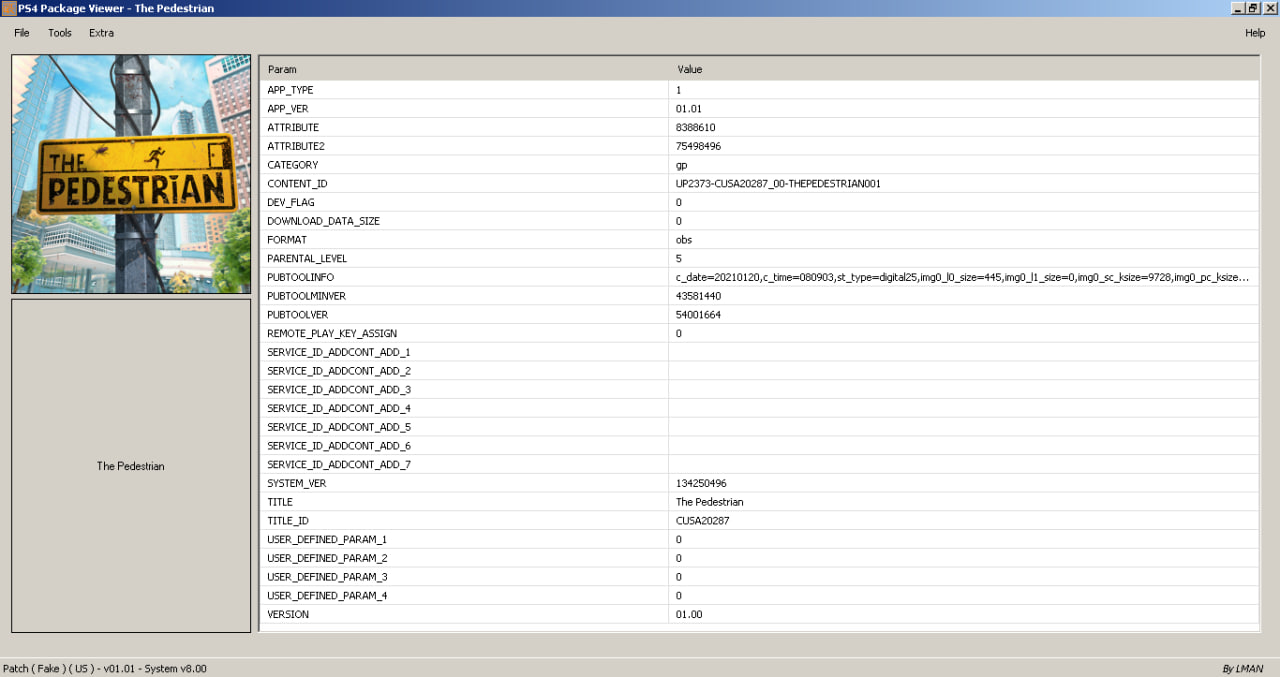
Task: Click the title ID CUSA20287
Action: [702, 521]
